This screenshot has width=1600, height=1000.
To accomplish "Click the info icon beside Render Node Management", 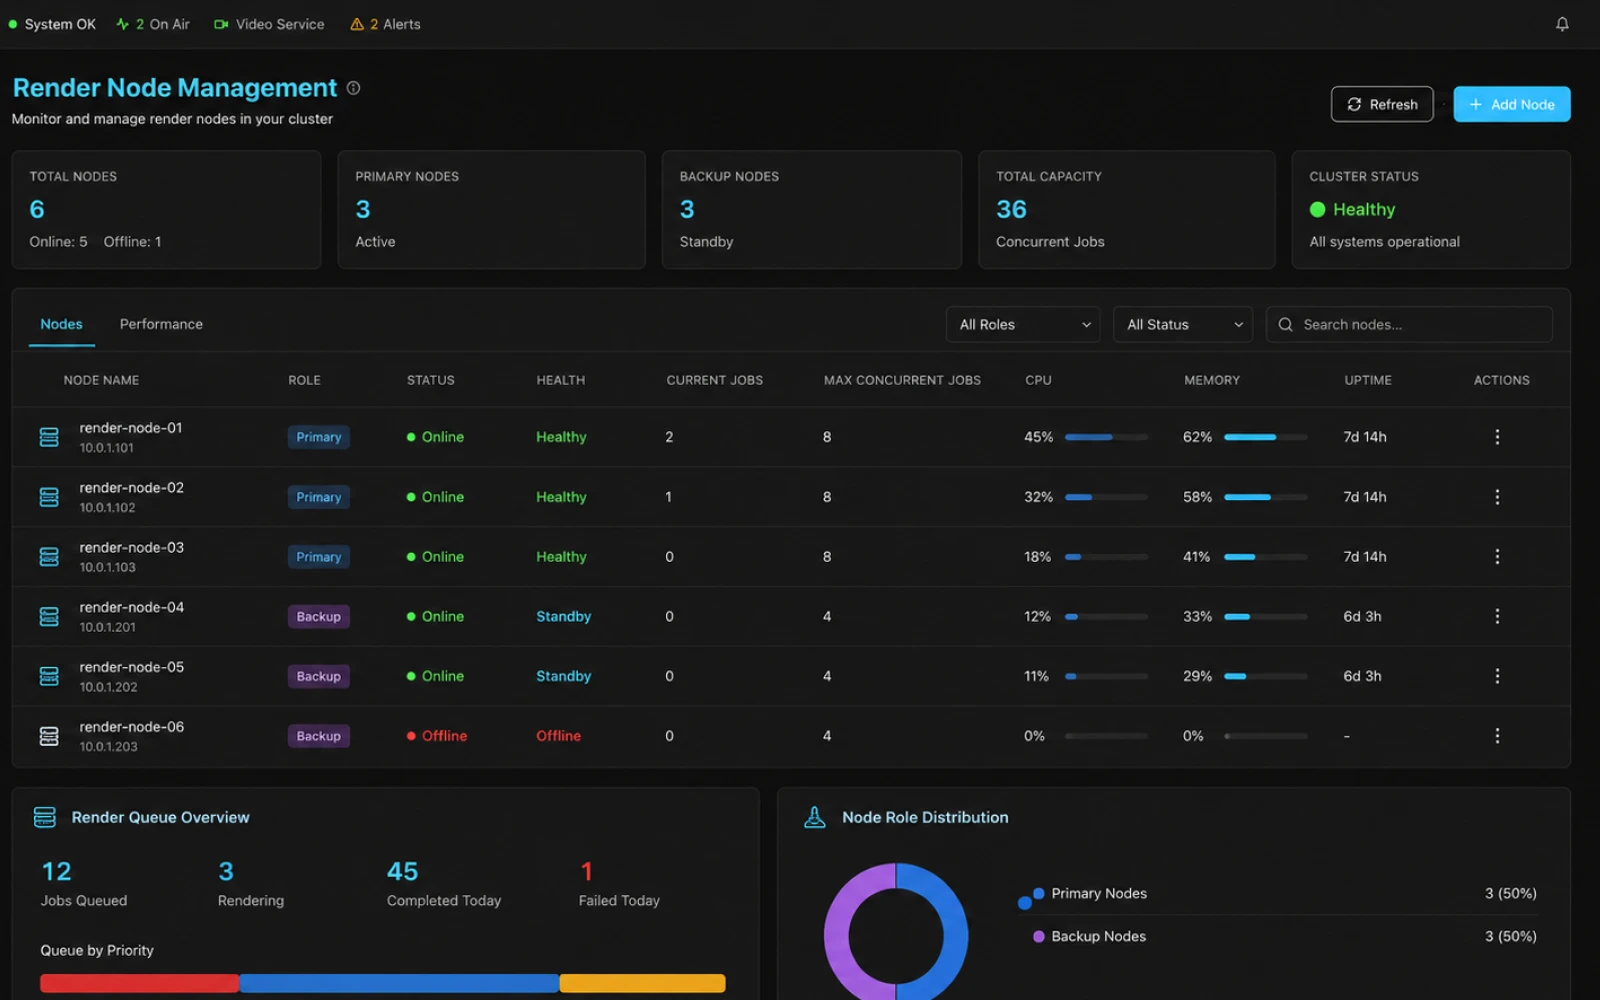I will point(353,88).
